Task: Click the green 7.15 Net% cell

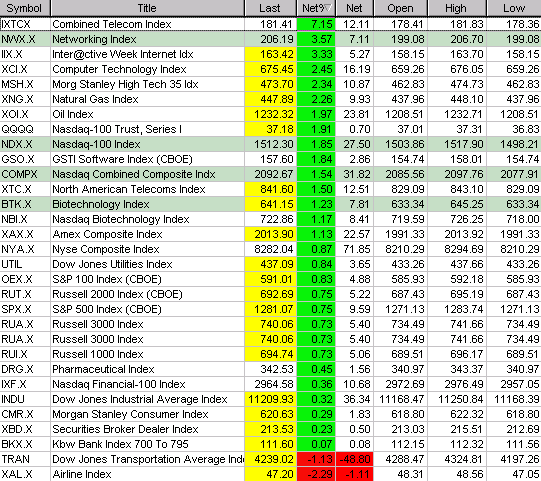Action: pos(316,24)
